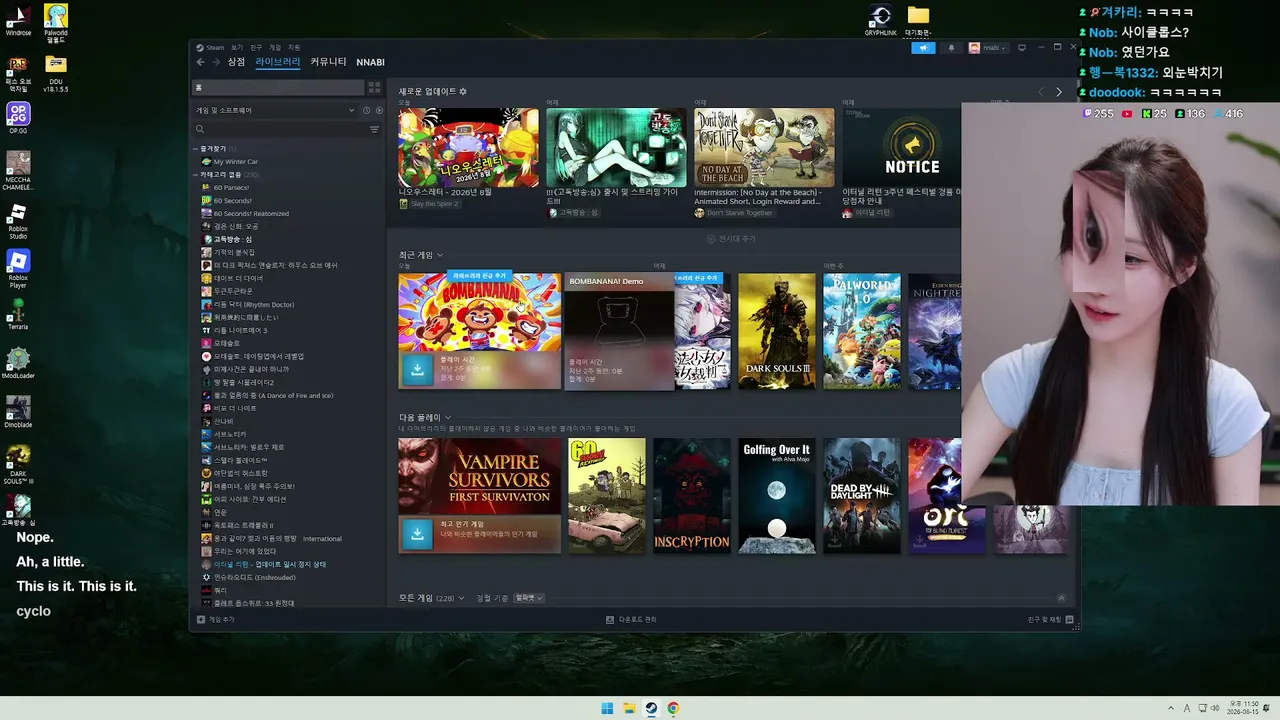Go forward with the Steam forward arrow

coord(216,62)
